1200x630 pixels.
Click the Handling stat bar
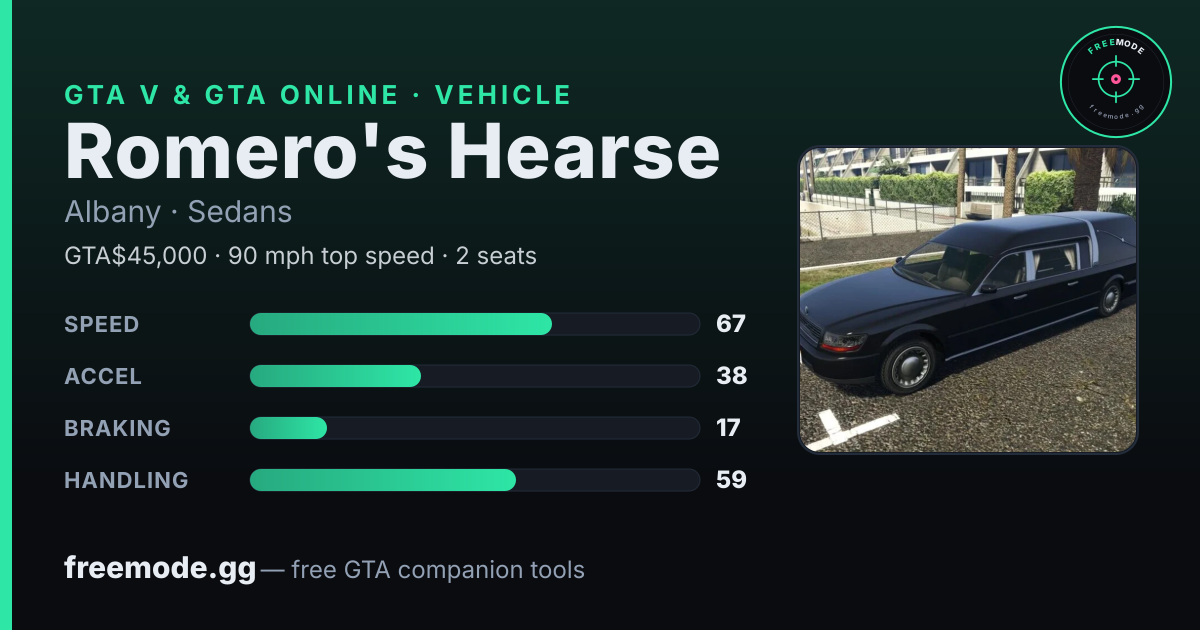click(474, 480)
